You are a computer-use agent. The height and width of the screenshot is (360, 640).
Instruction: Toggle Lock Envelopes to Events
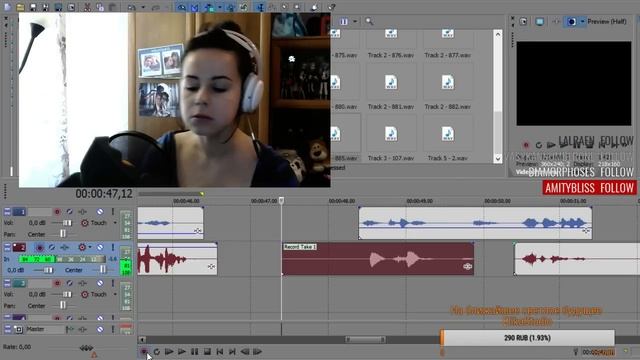231,7
